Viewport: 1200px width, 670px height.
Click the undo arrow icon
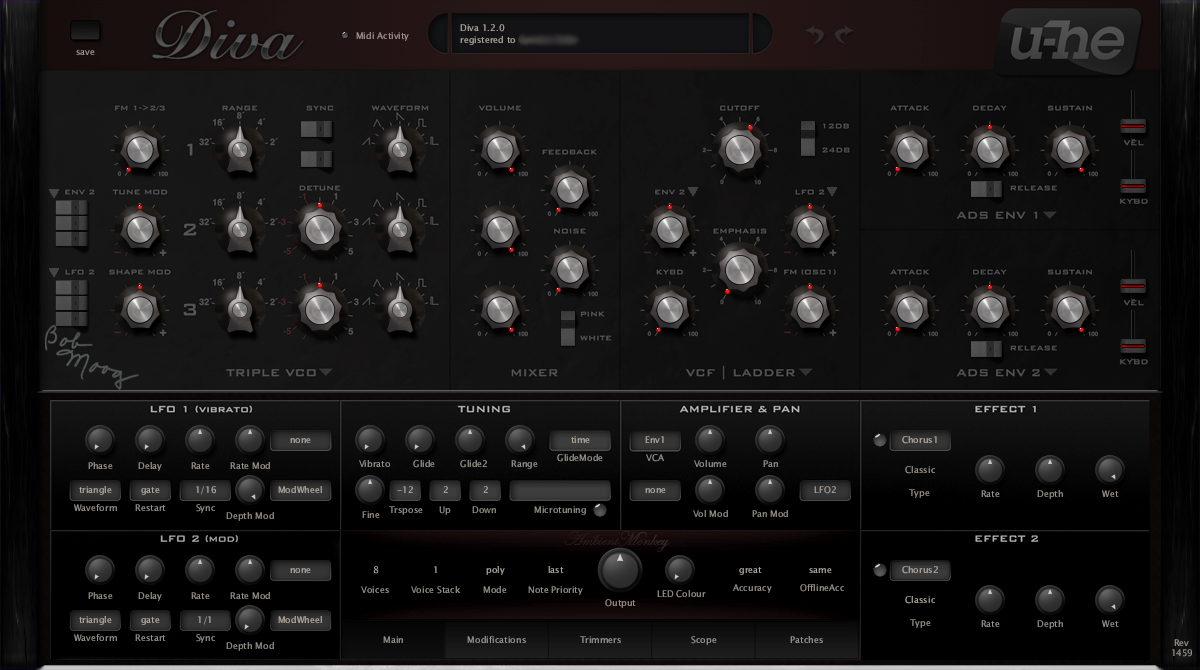point(815,35)
